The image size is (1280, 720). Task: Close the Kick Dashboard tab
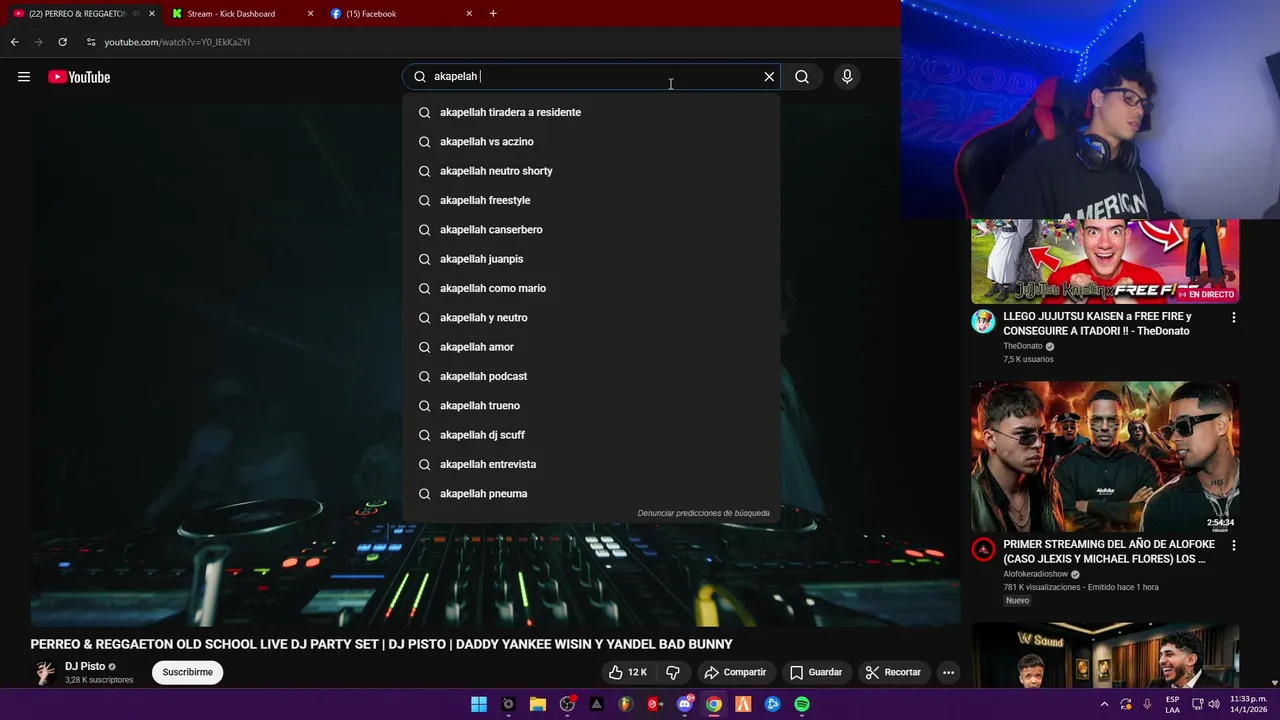point(310,14)
